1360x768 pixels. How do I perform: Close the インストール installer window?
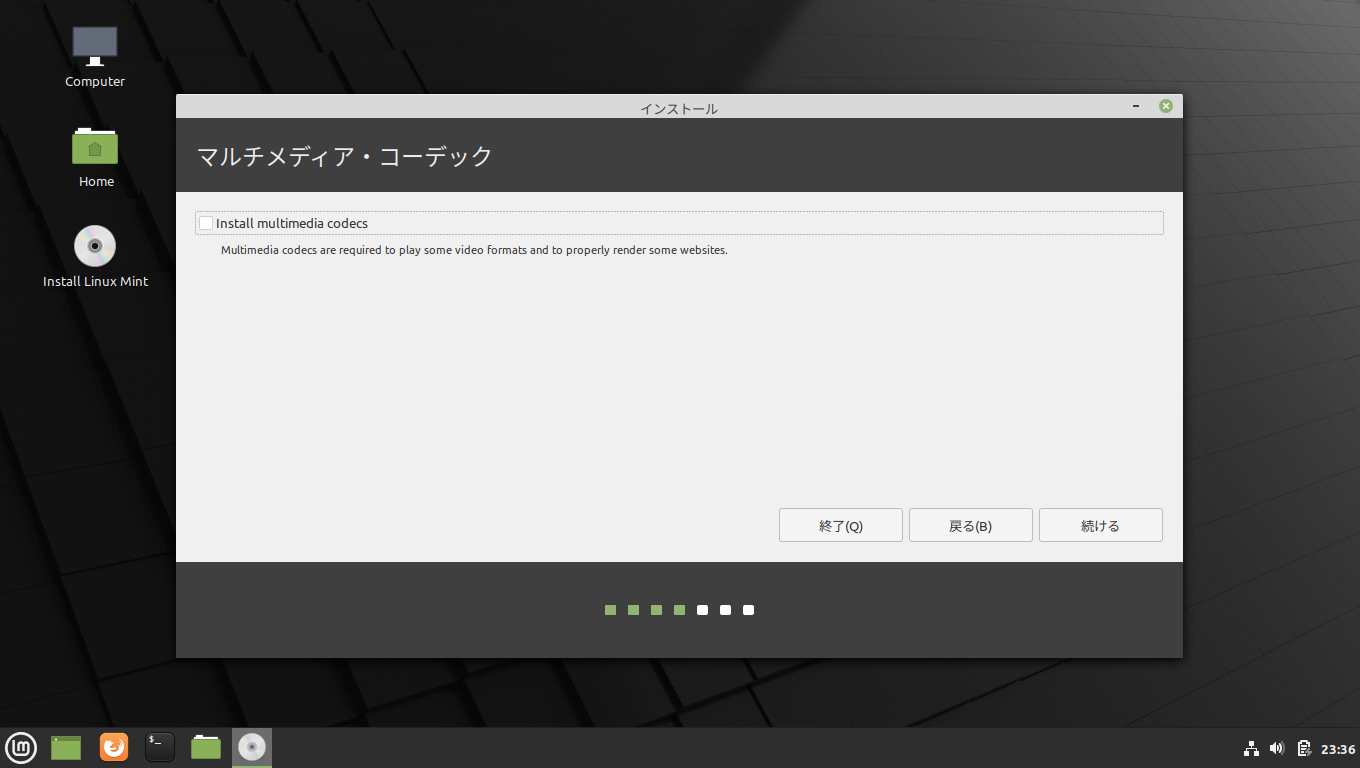point(1165,106)
